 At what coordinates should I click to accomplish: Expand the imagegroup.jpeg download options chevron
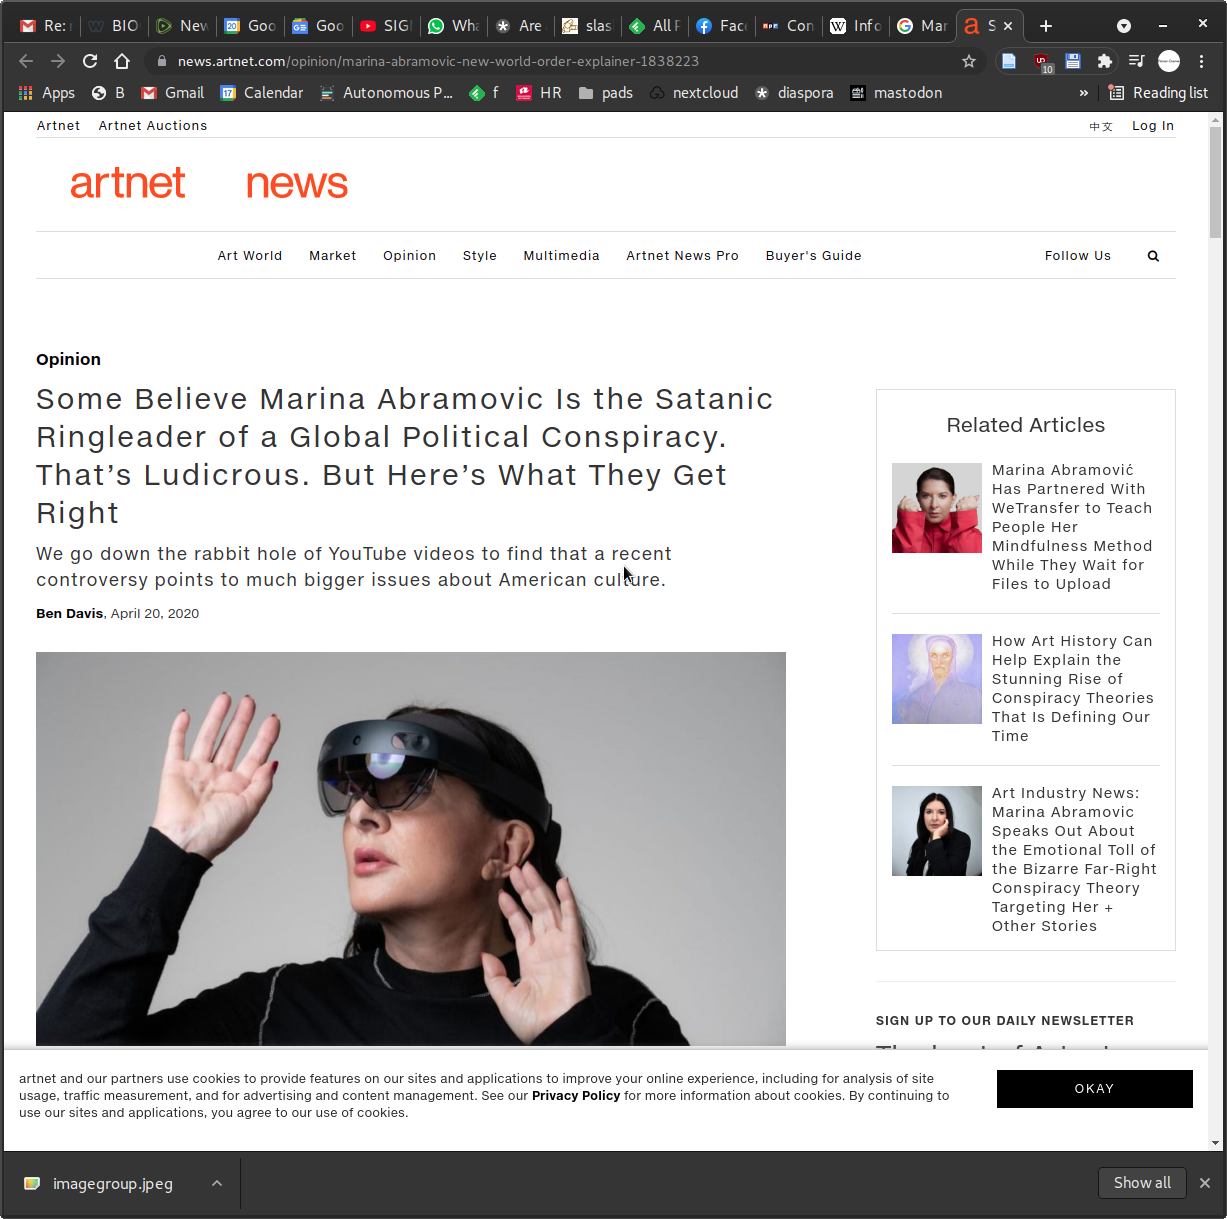217,1183
